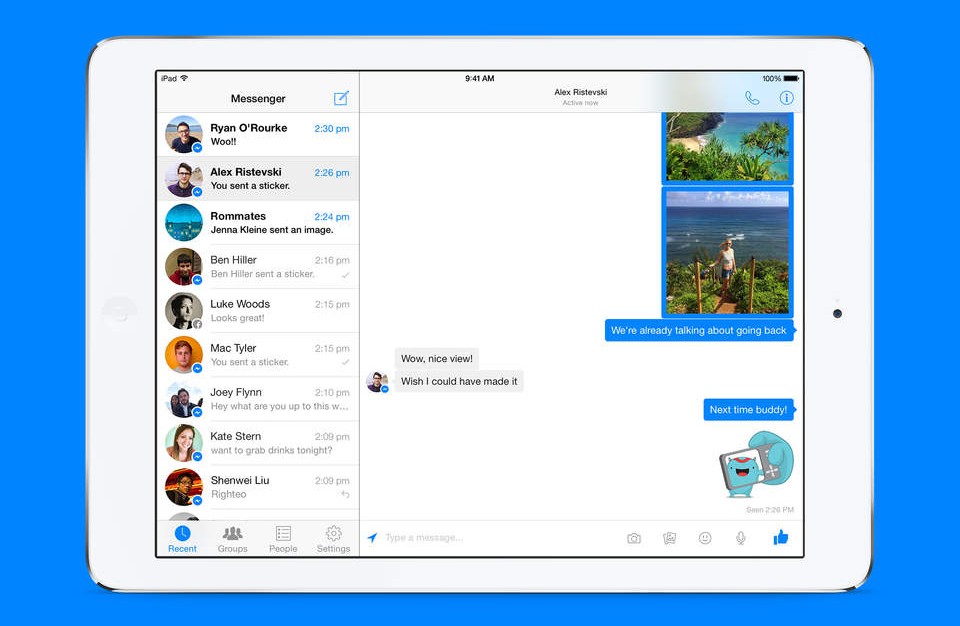
Task: Tap the 9:41 AM clock
Action: 479,78
